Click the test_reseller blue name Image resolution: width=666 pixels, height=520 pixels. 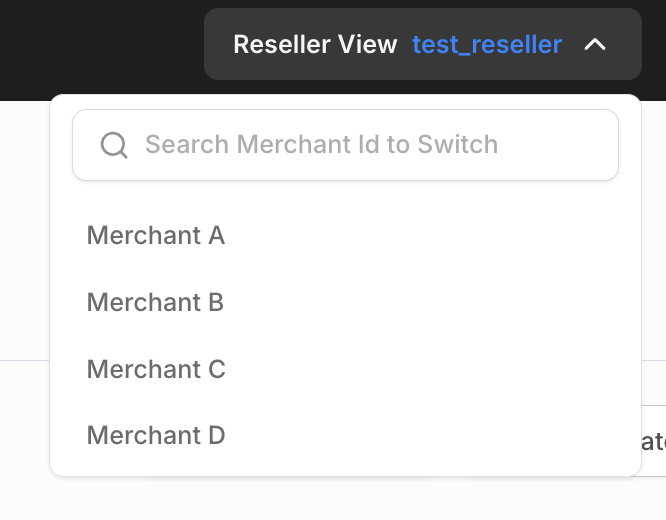pos(486,45)
